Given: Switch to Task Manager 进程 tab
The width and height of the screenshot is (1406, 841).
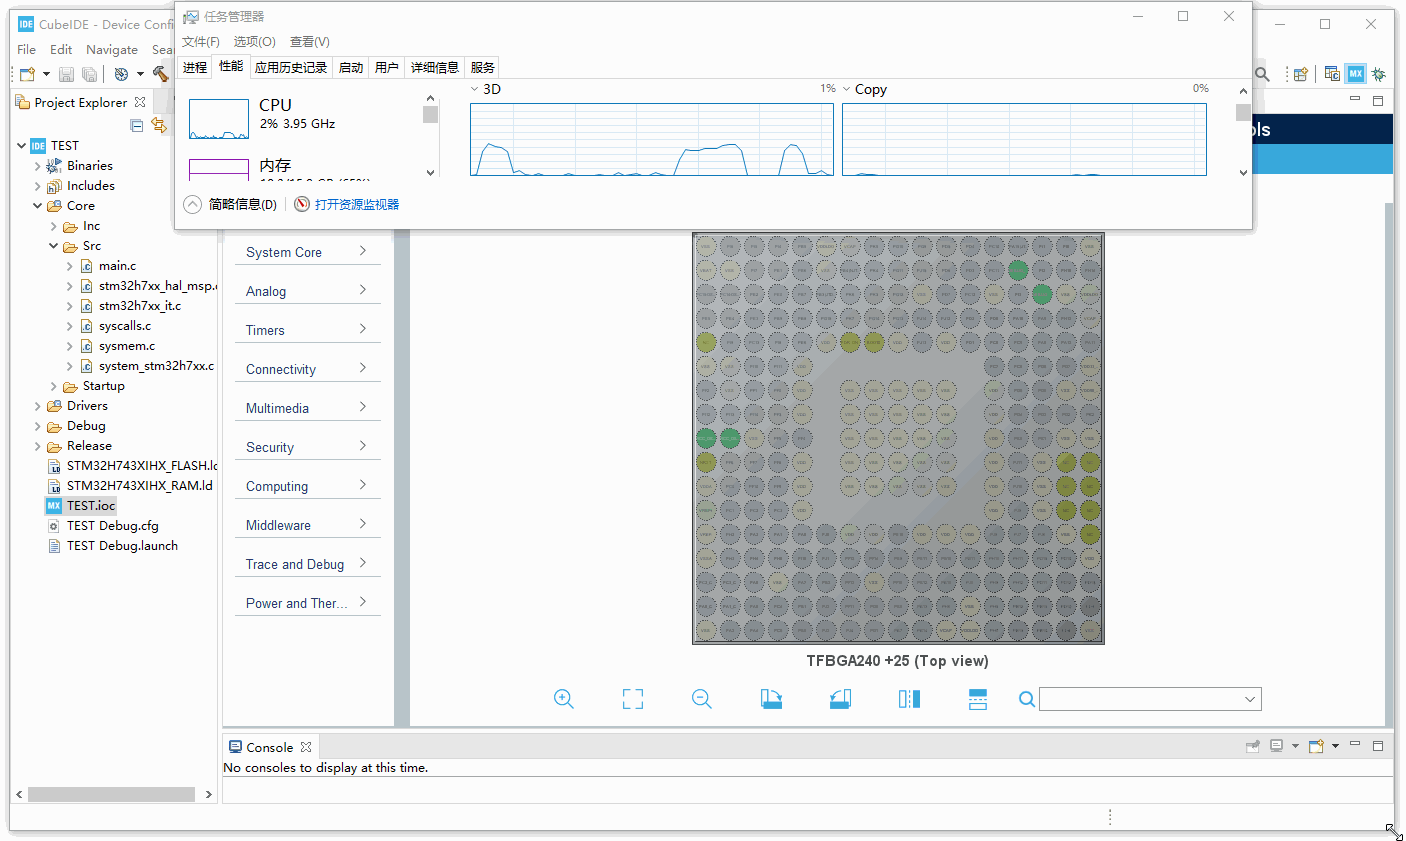Looking at the screenshot, I should point(195,68).
